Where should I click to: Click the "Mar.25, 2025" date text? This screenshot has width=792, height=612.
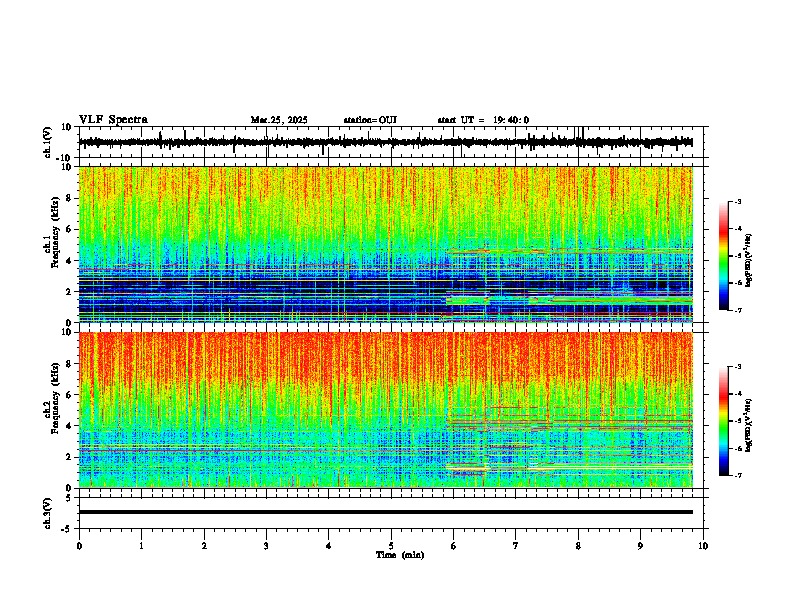(279, 120)
